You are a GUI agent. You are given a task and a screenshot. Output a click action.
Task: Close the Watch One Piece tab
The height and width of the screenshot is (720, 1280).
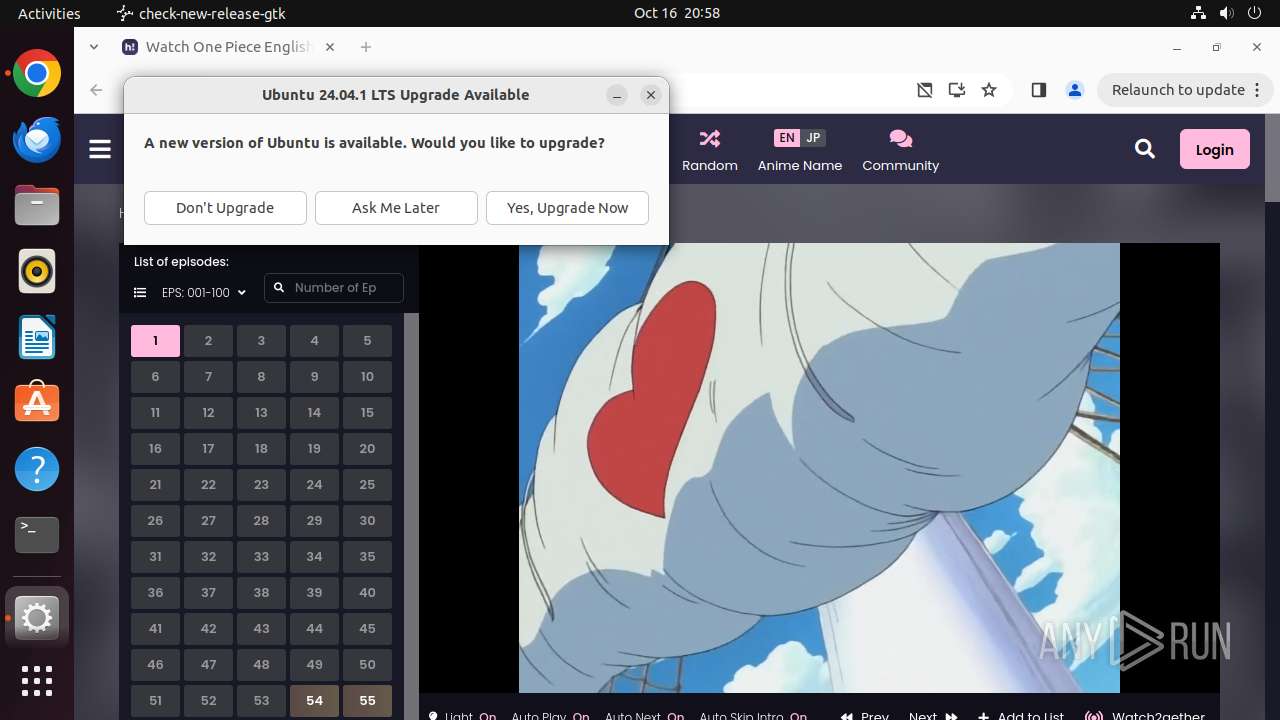330,47
